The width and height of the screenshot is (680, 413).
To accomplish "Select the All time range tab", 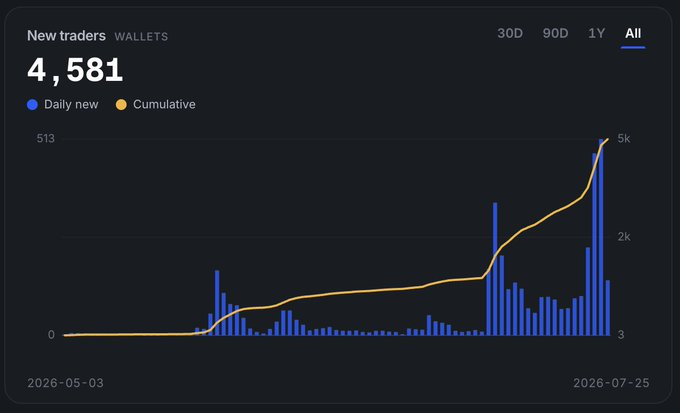I will [633, 33].
